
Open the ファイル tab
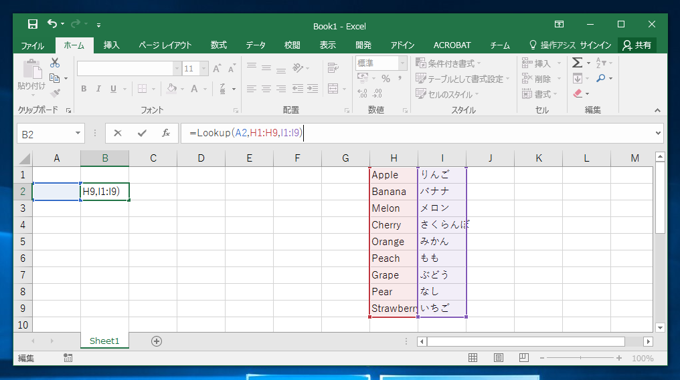click(33, 45)
